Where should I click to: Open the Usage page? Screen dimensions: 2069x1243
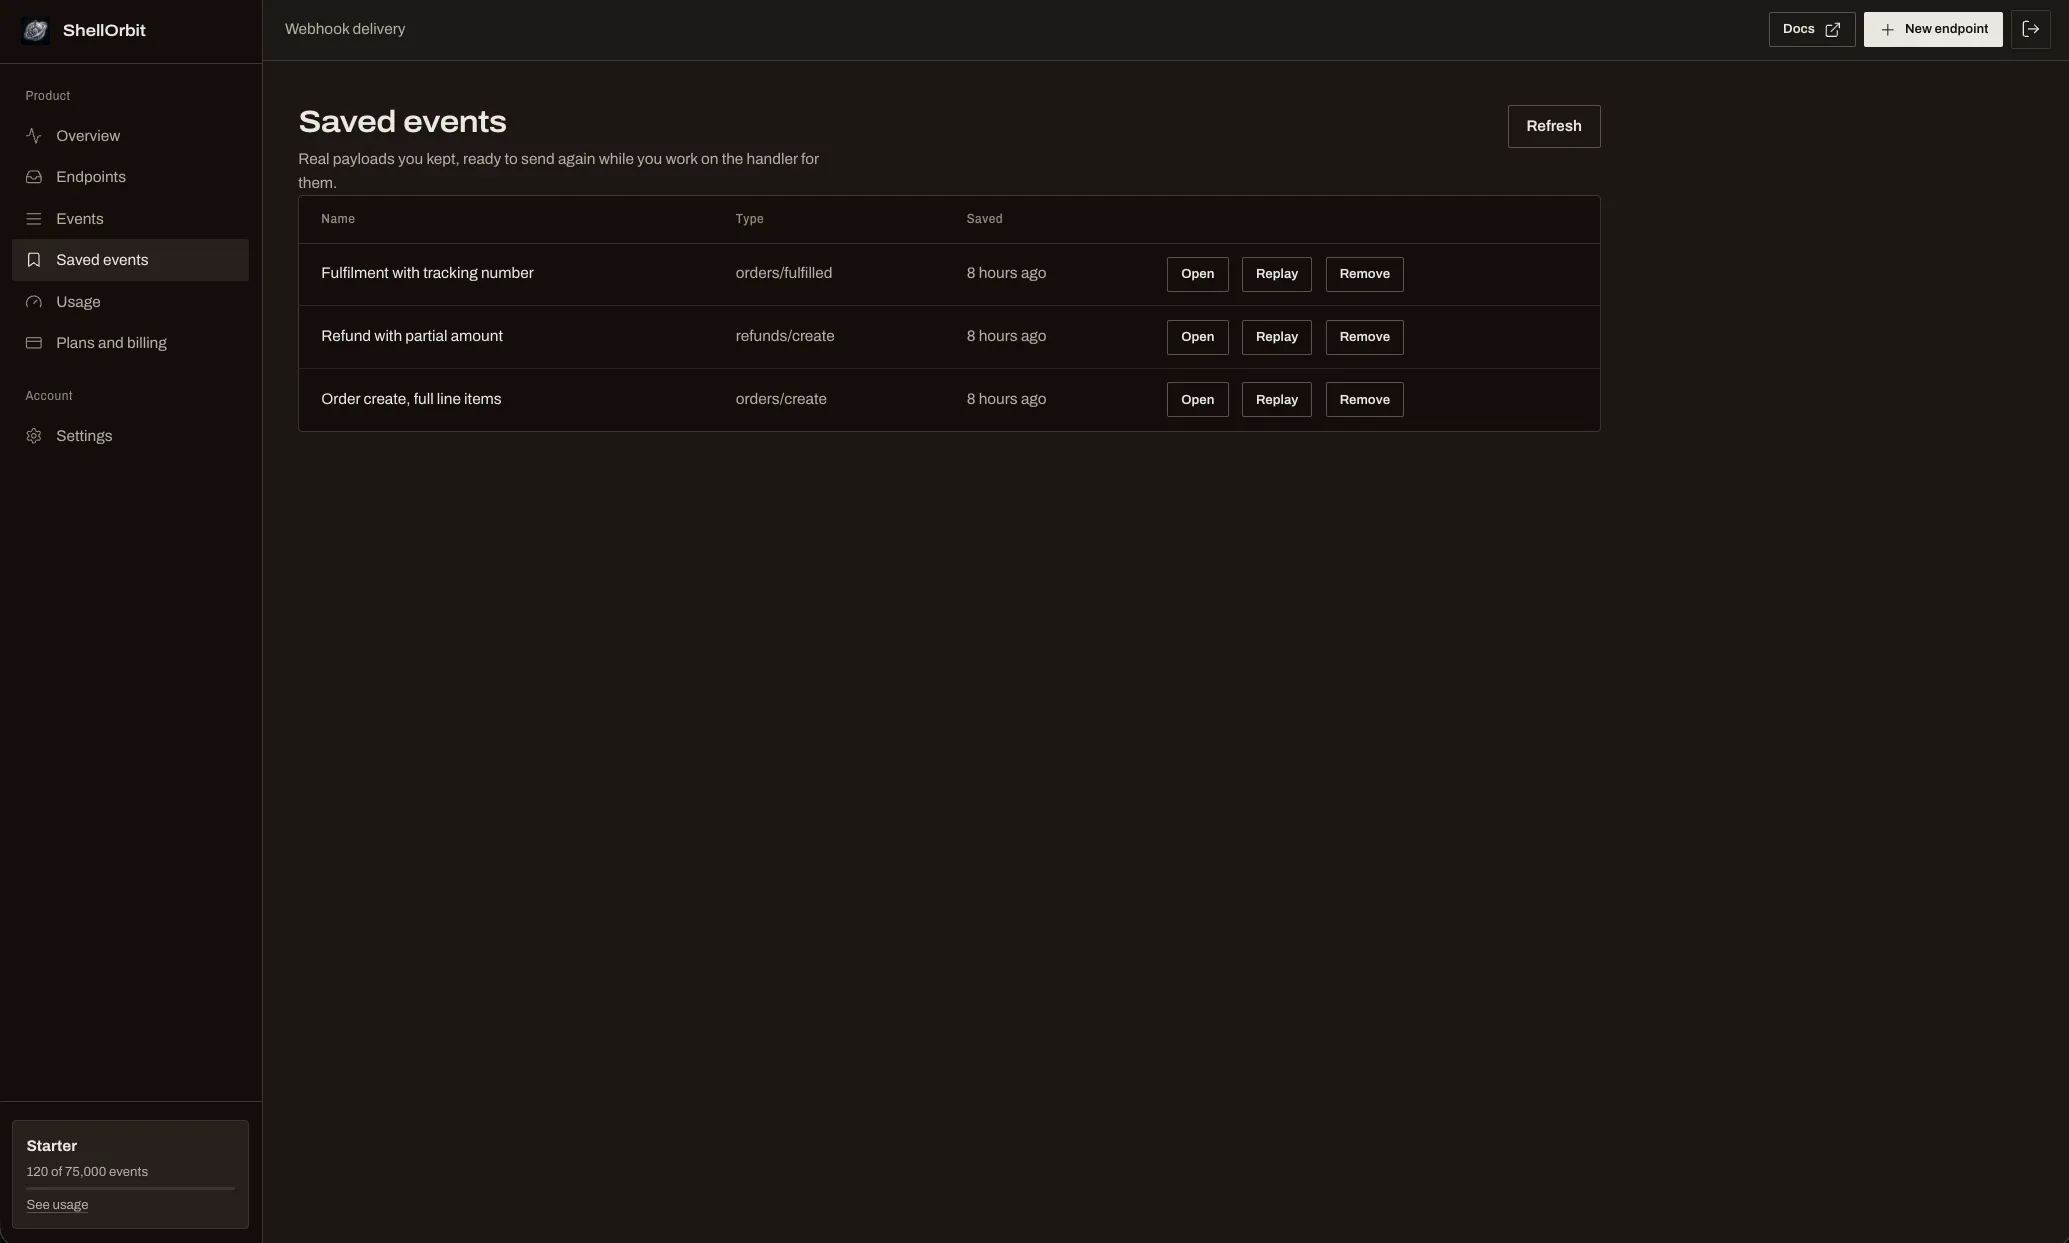click(130, 302)
